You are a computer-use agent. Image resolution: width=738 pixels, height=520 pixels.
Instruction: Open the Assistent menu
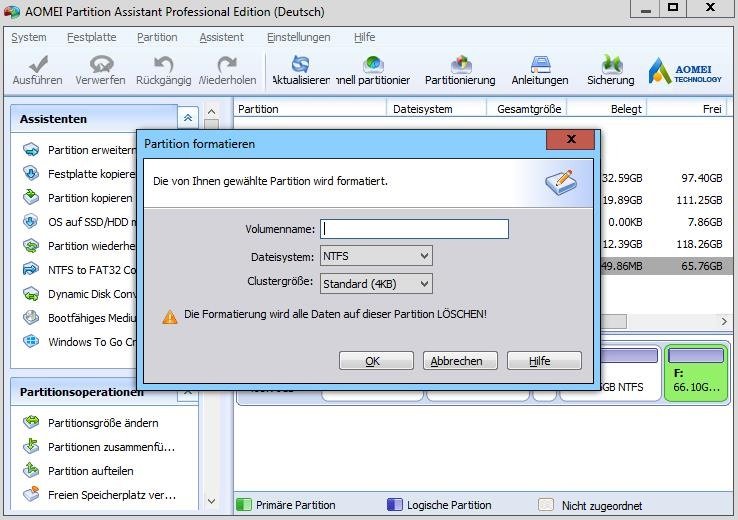click(x=222, y=37)
